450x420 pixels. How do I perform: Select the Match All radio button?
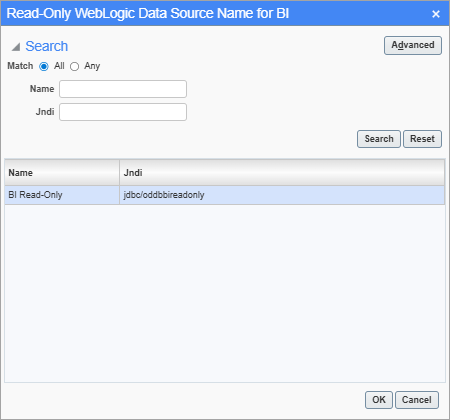tap(44, 67)
